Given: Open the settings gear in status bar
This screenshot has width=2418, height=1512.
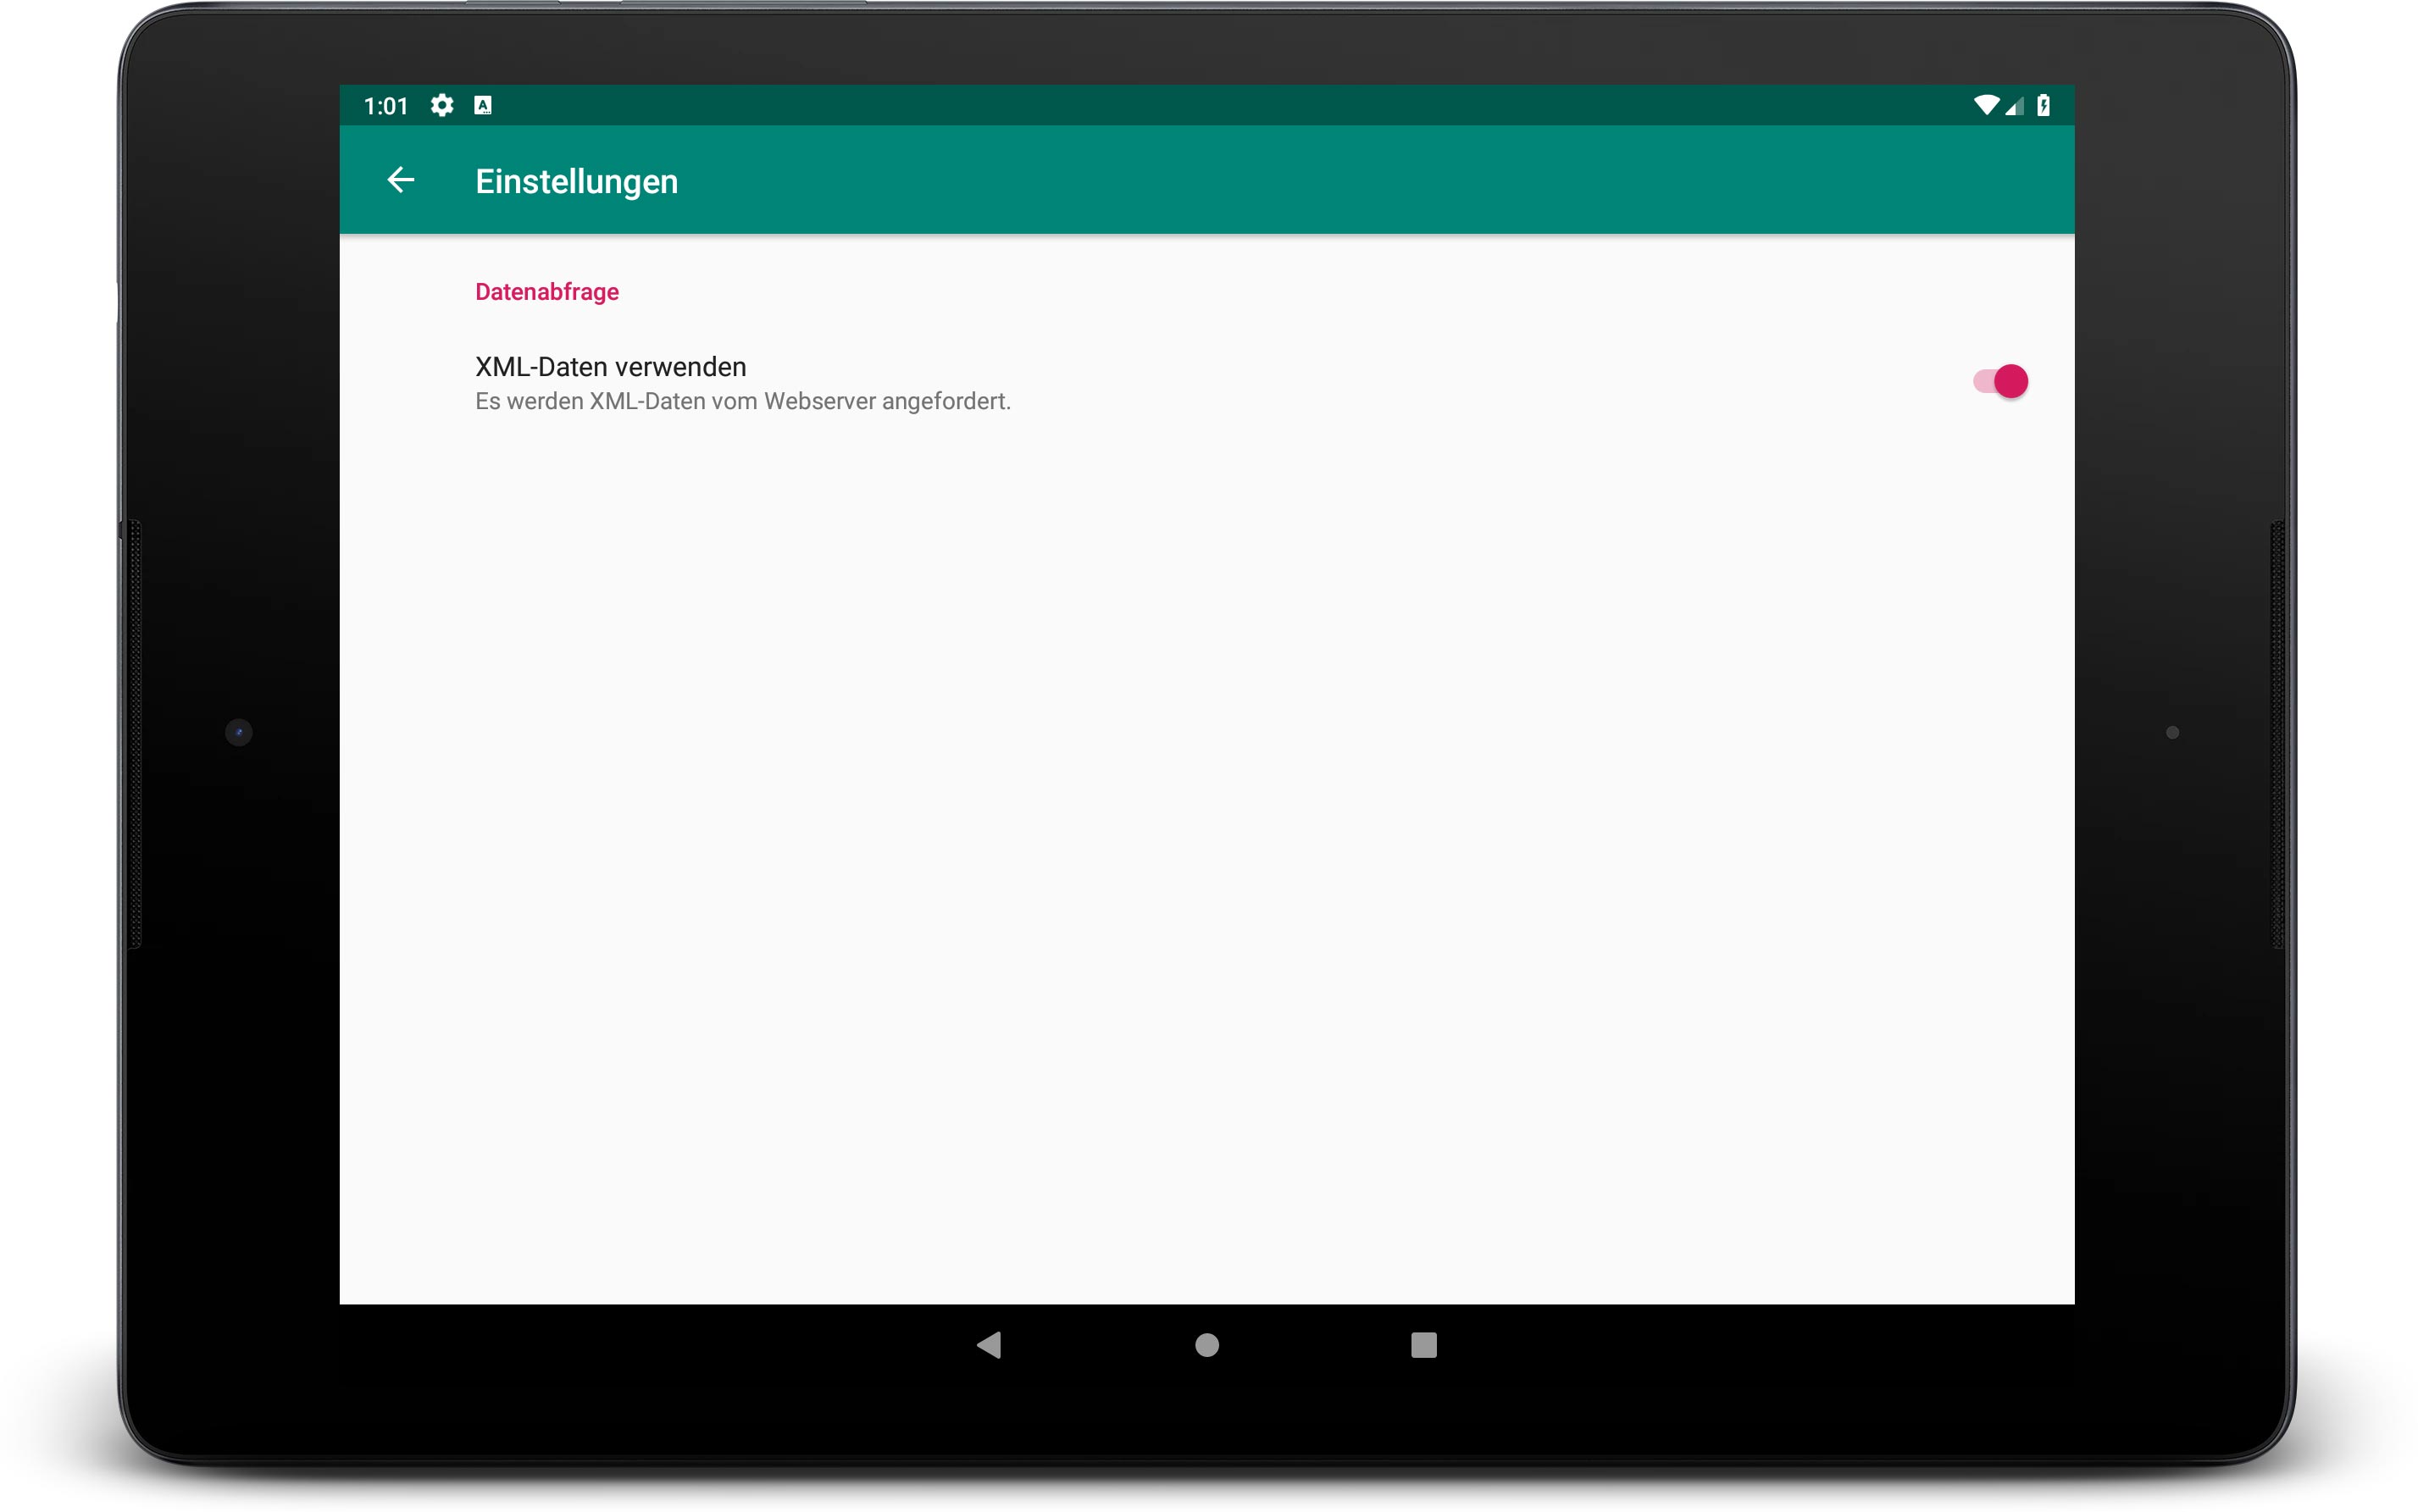Looking at the screenshot, I should click(x=442, y=105).
